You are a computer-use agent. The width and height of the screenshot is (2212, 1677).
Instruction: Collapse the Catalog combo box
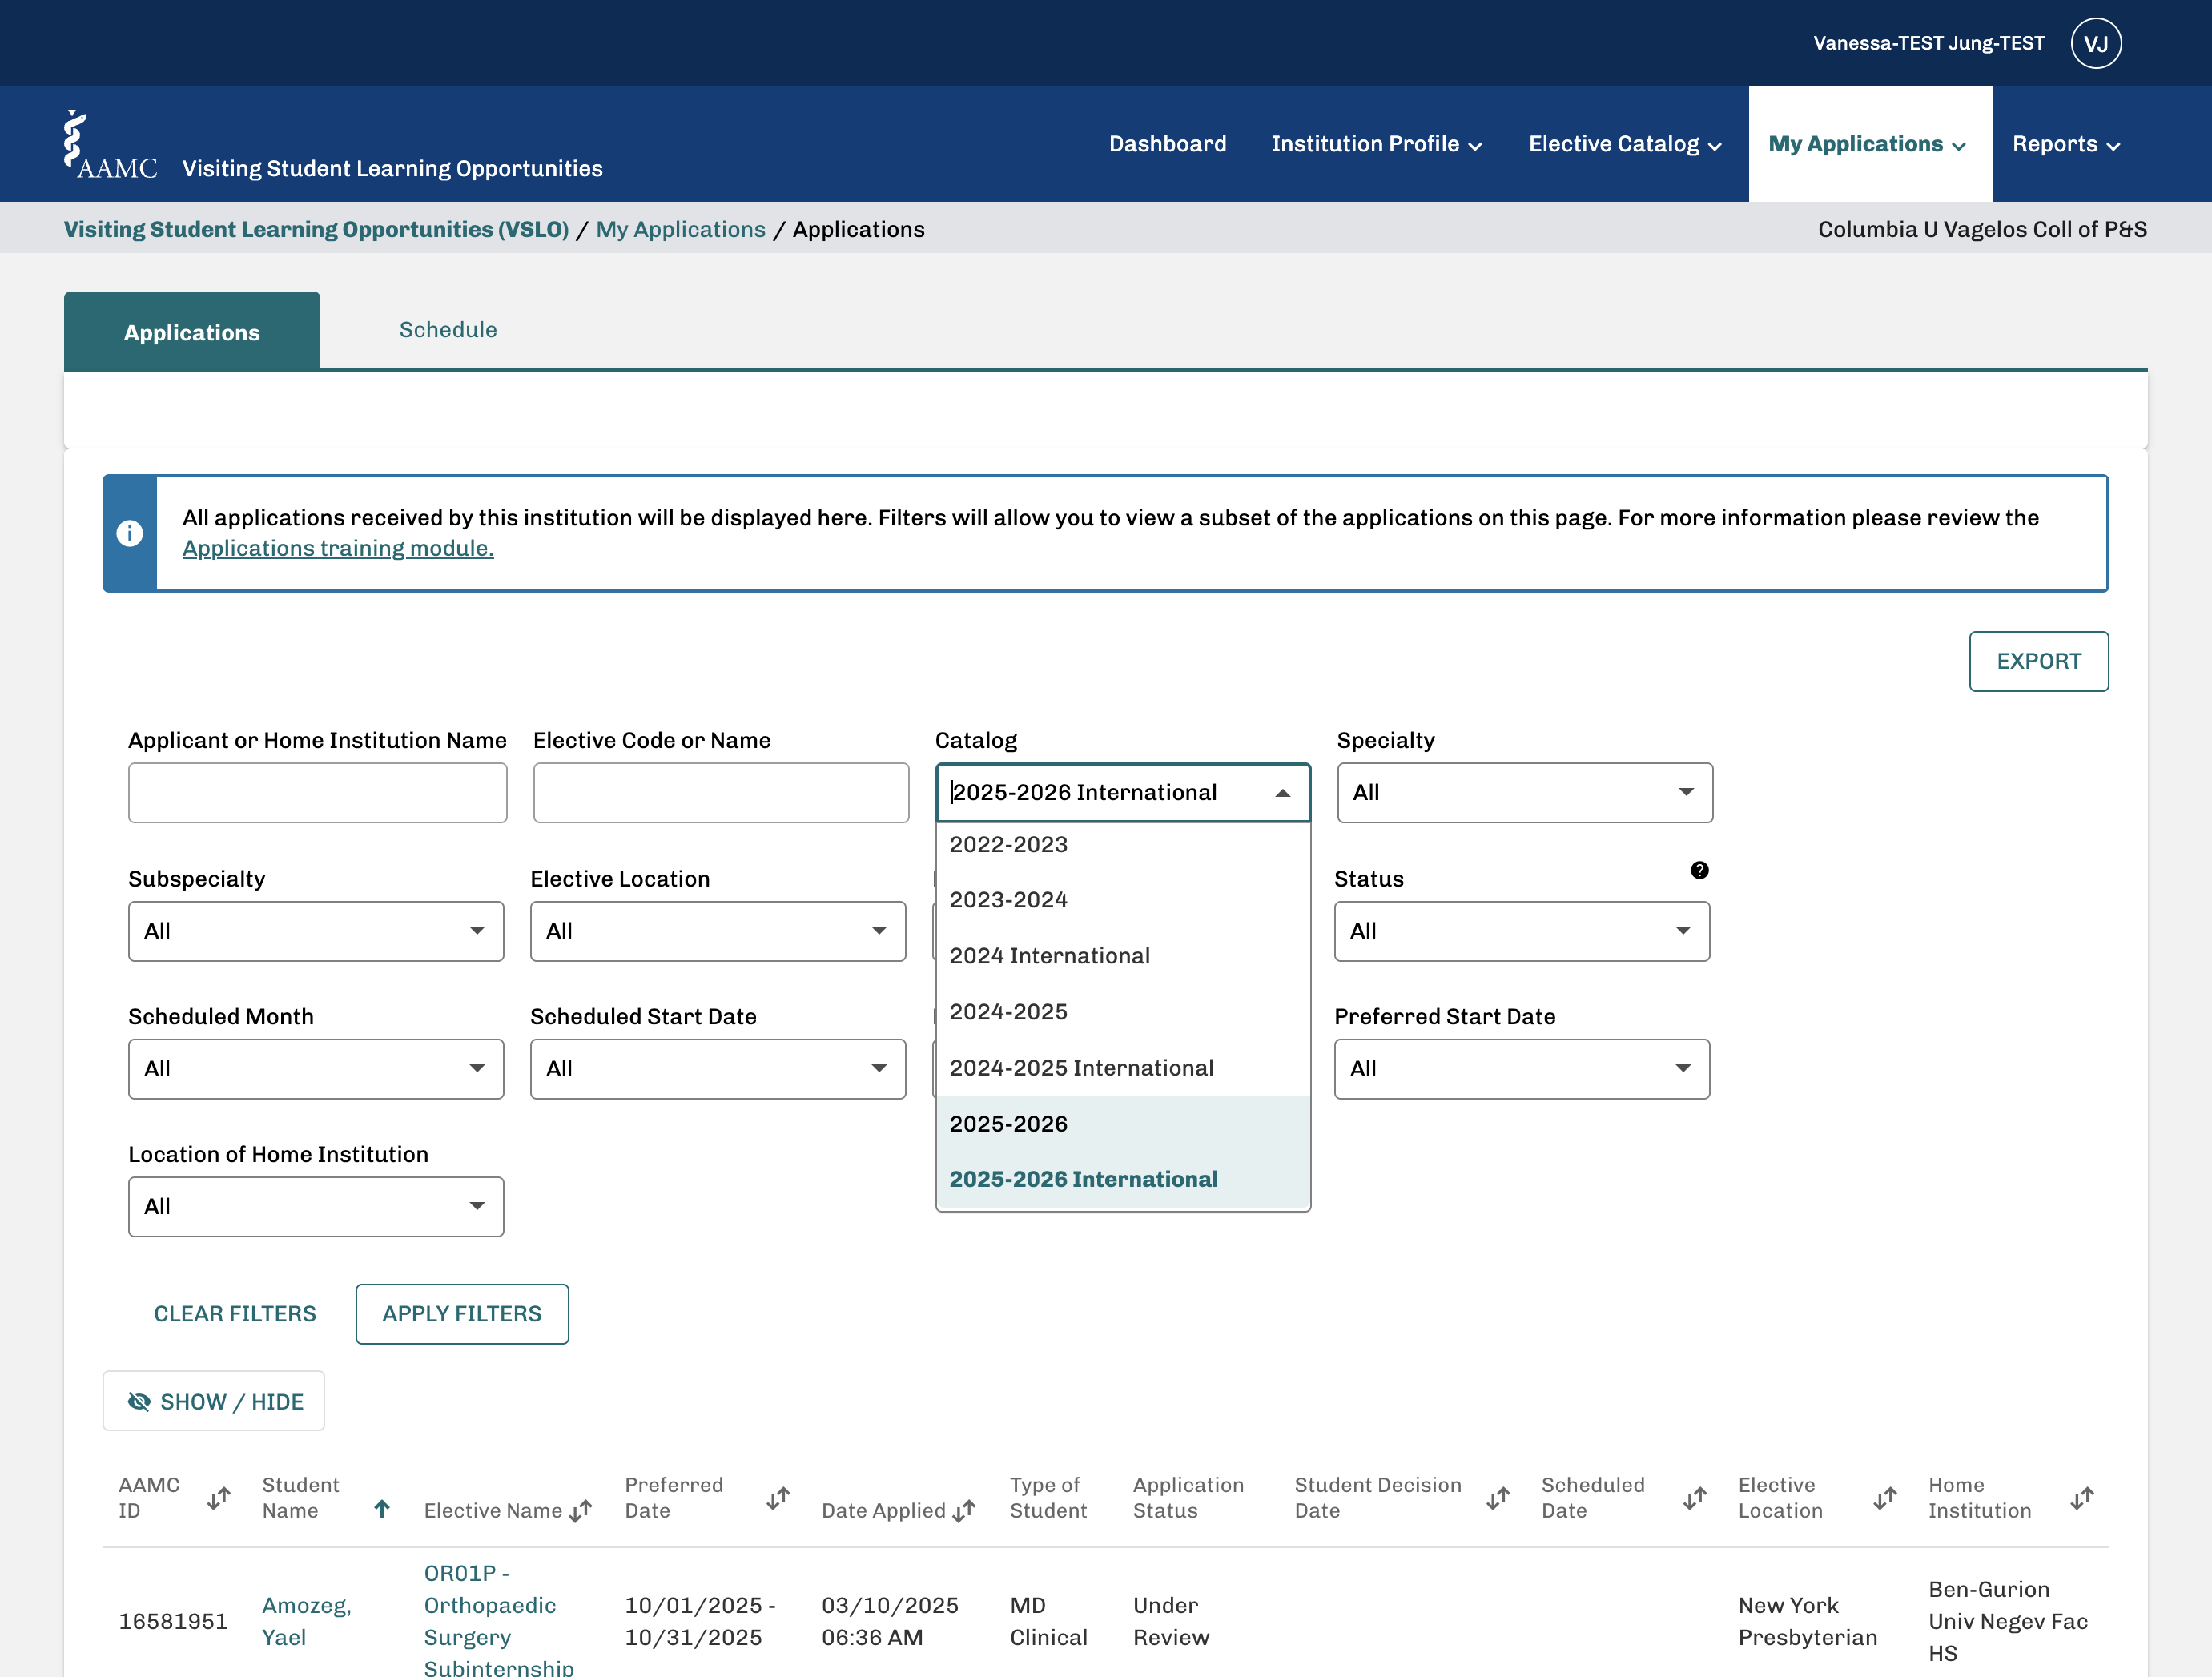(x=1283, y=793)
